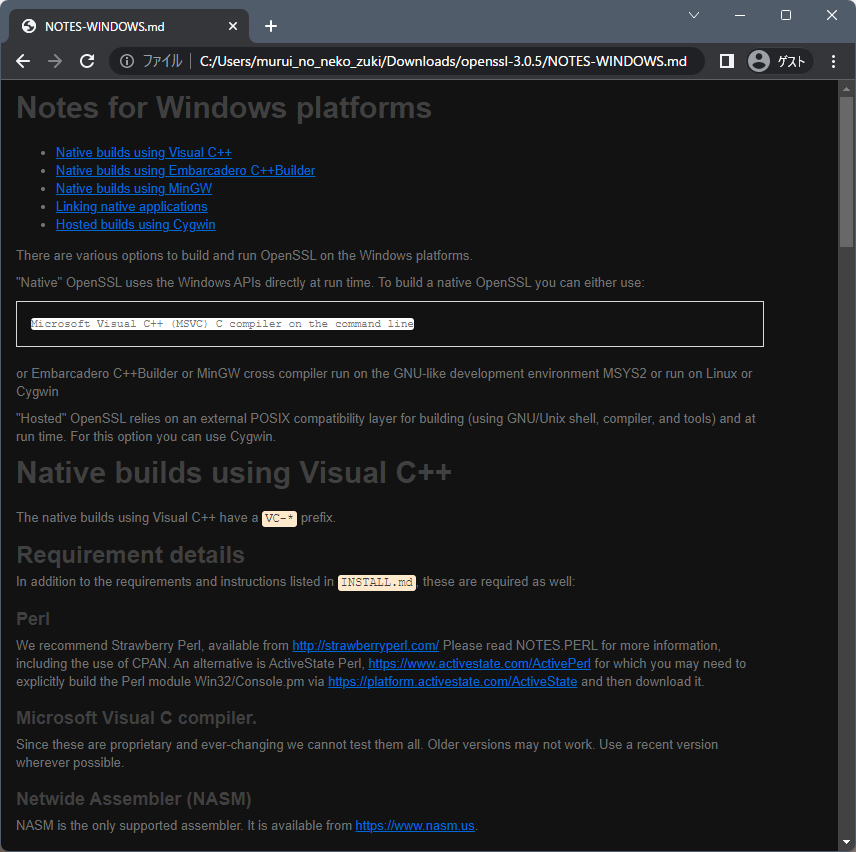Maximize the browser window
Viewport: 856px width, 852px height.
[x=786, y=15]
